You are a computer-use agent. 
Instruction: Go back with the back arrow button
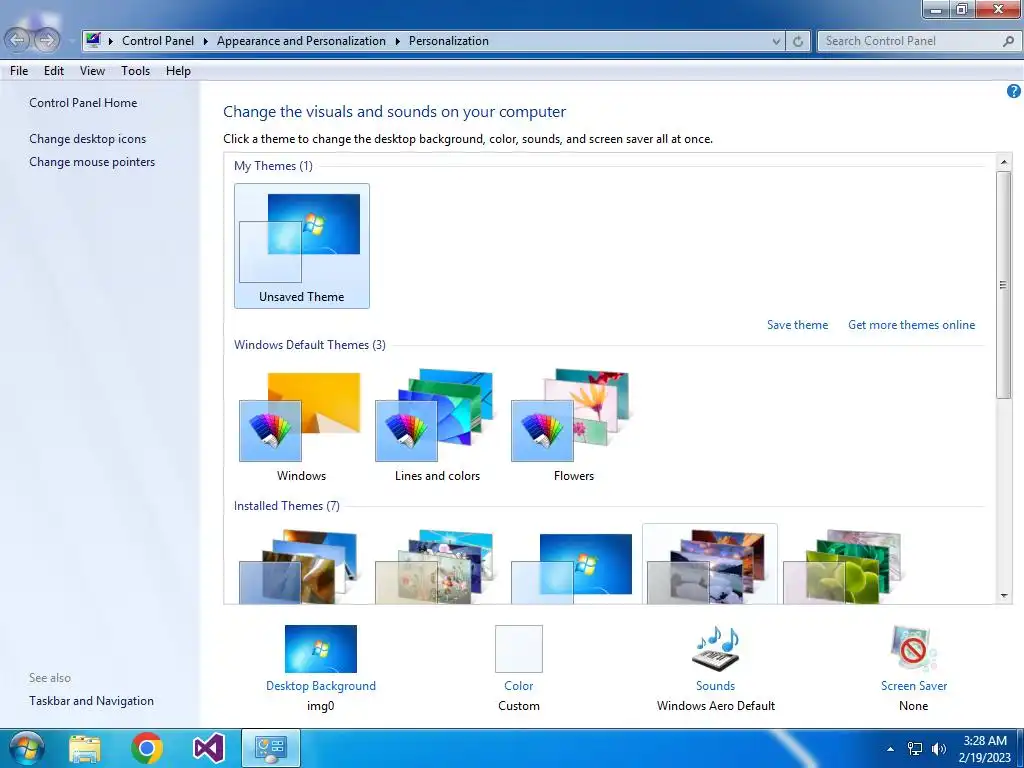[x=18, y=40]
